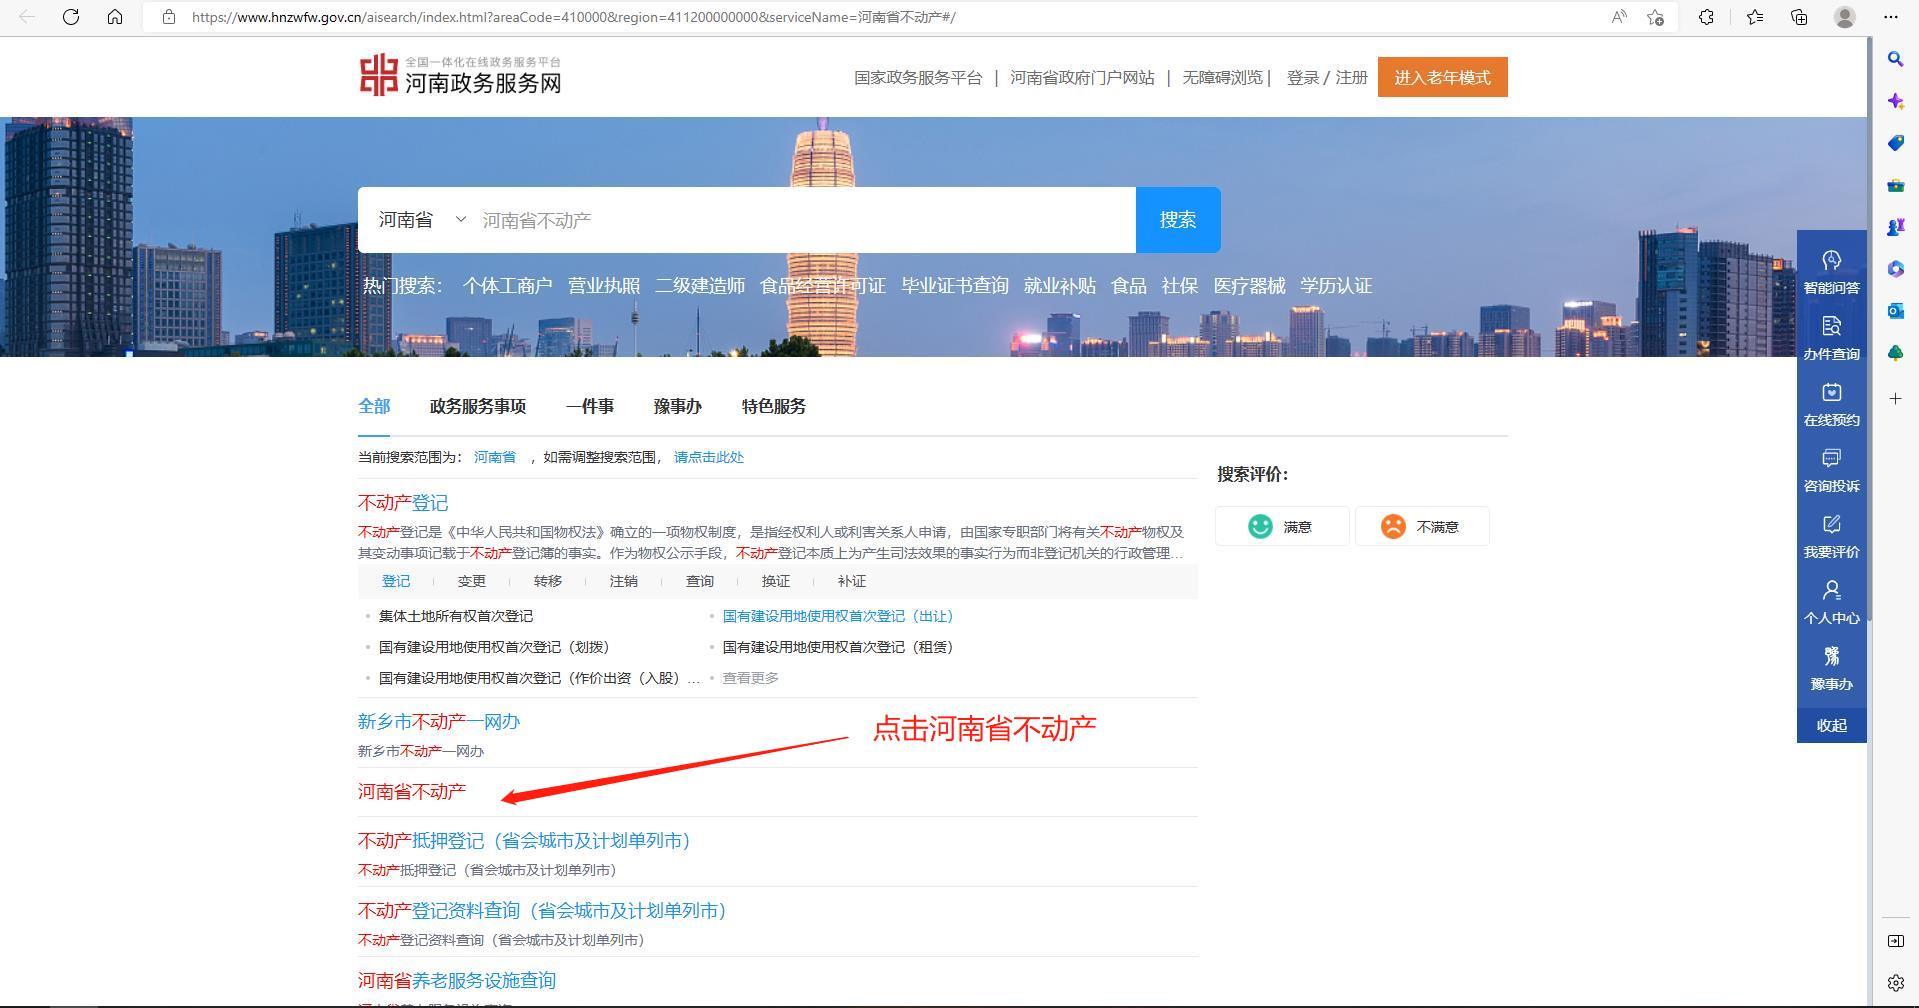Add page to favorites star icon
The width and height of the screenshot is (1919, 1008).
tap(1655, 17)
